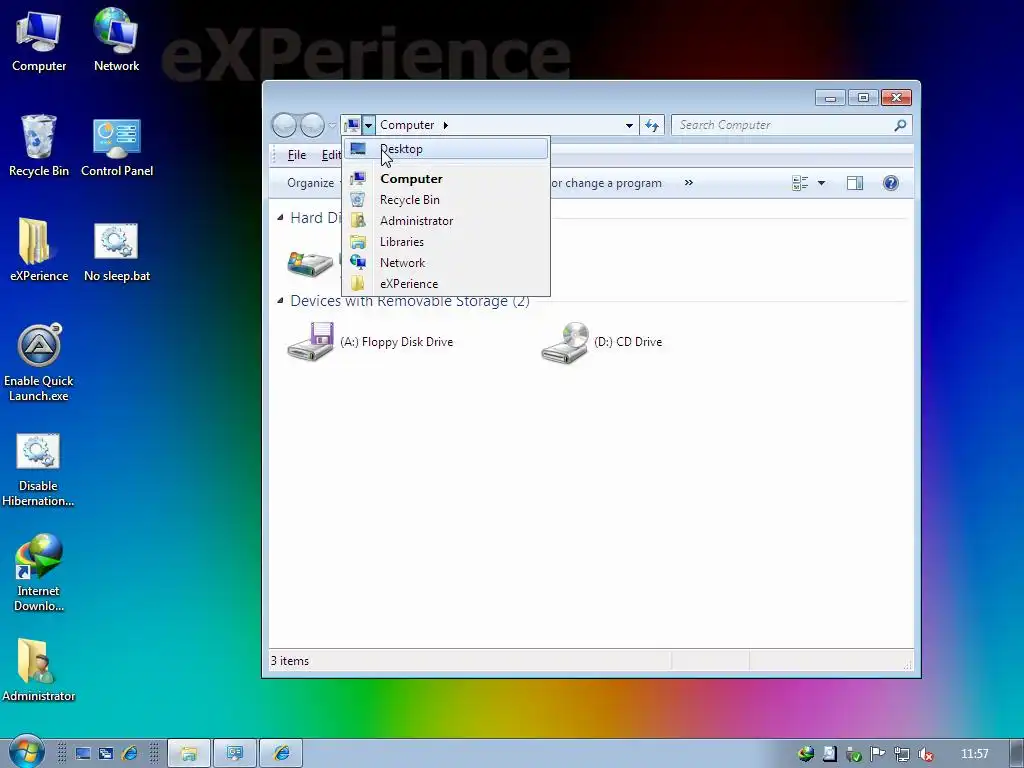1024x768 pixels.
Task: Click the Show desktop strip beside the clock
Action: tap(1016, 754)
